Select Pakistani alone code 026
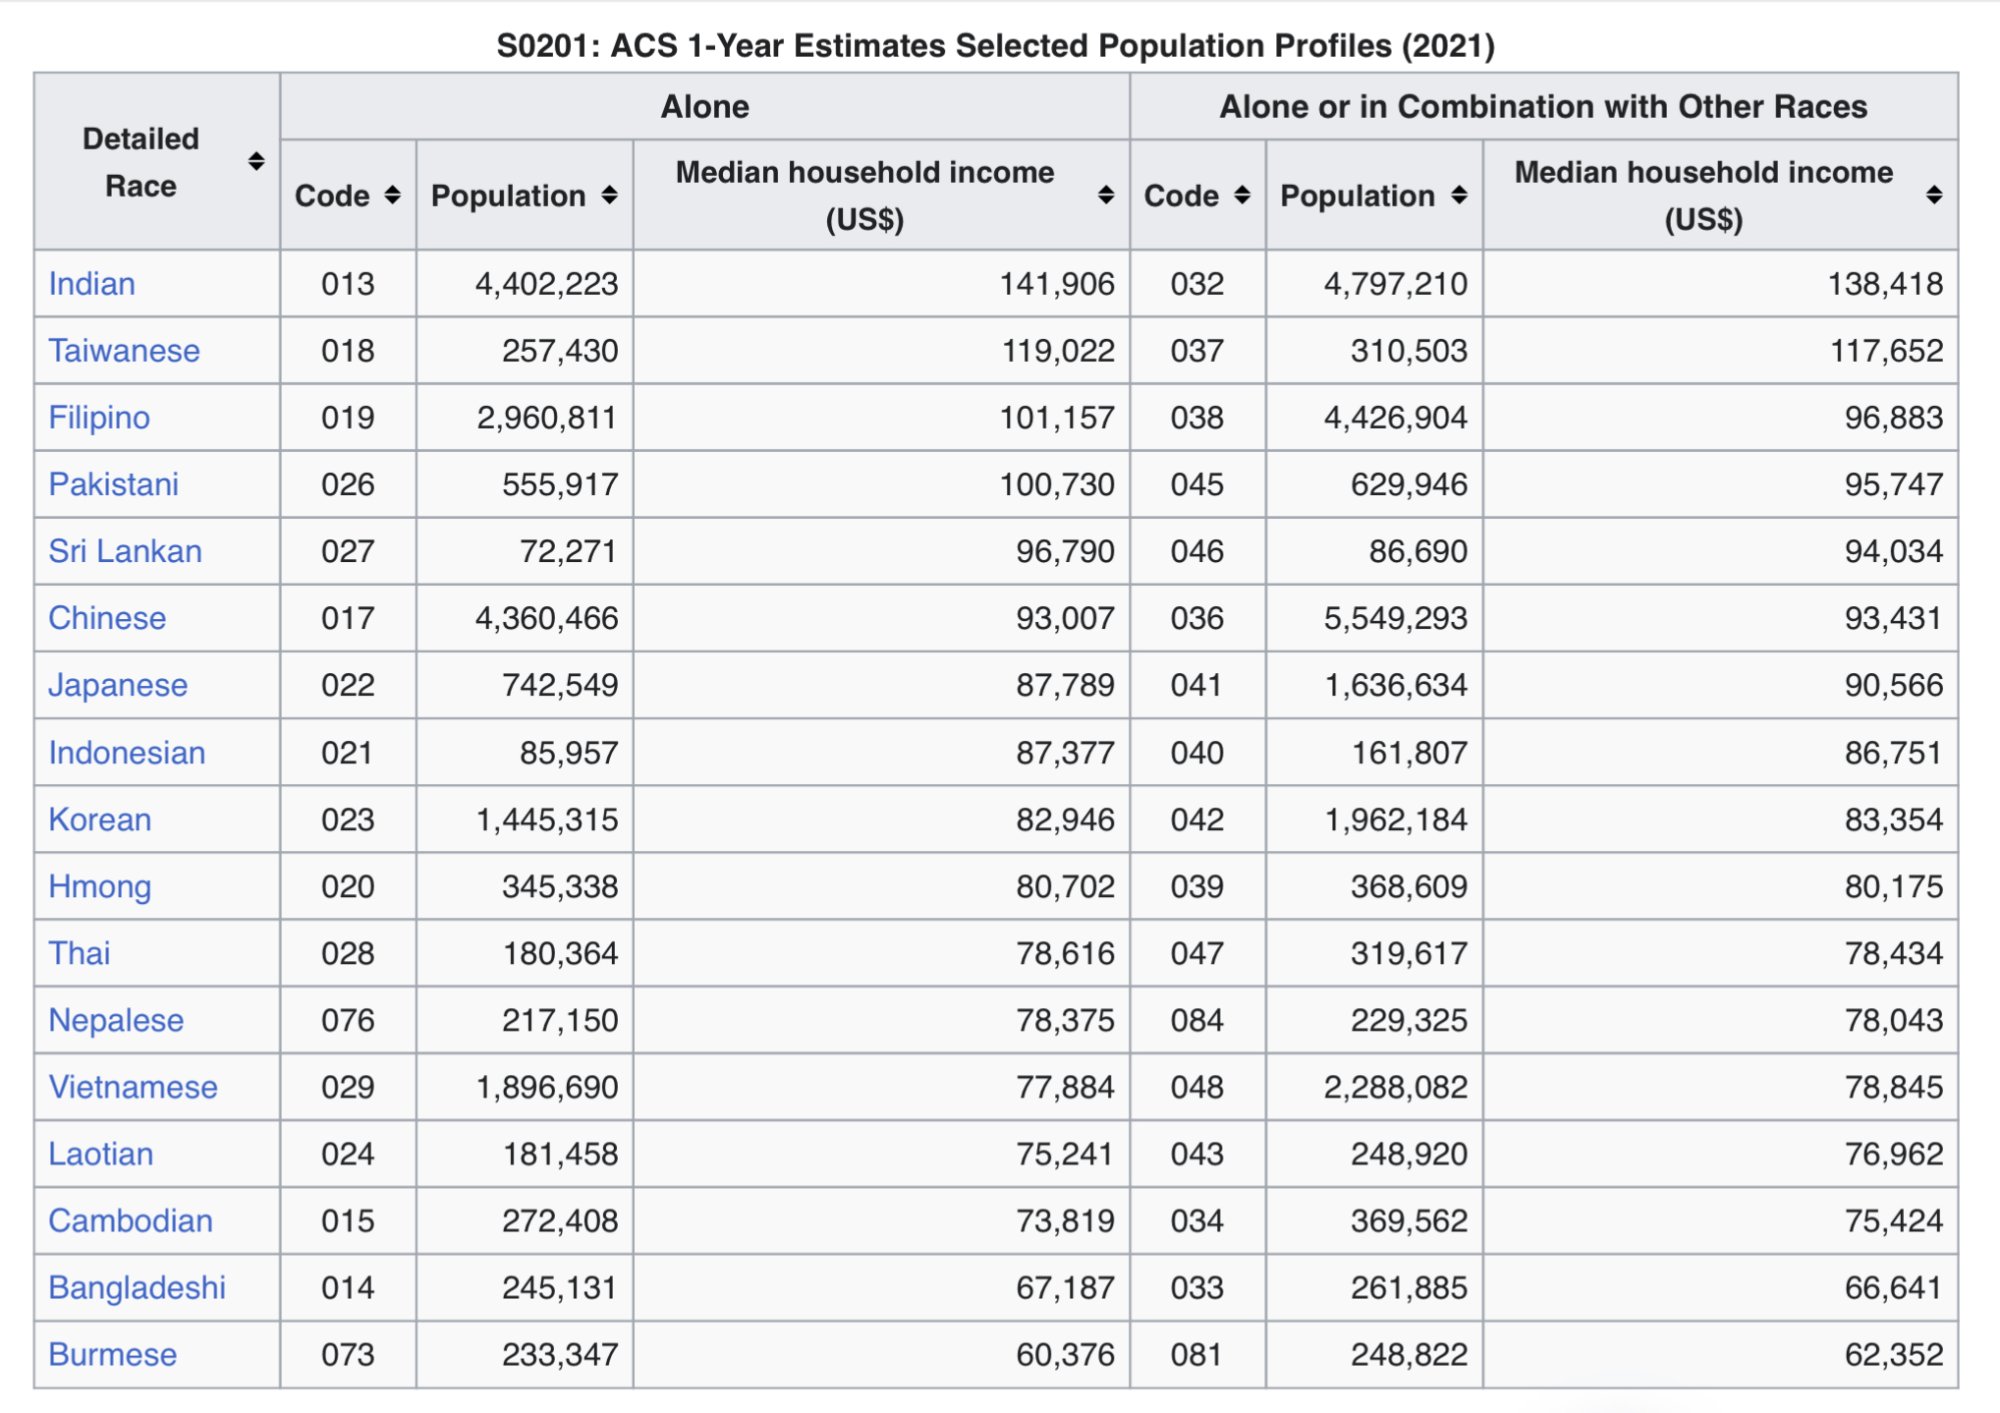This screenshot has height=1413, width=2000. pyautogui.click(x=348, y=485)
